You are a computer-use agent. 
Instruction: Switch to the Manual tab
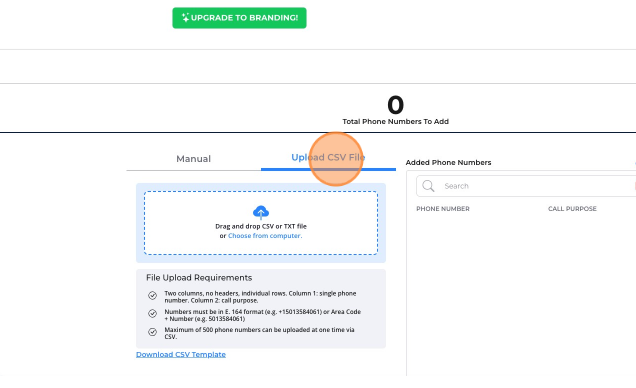click(x=193, y=159)
